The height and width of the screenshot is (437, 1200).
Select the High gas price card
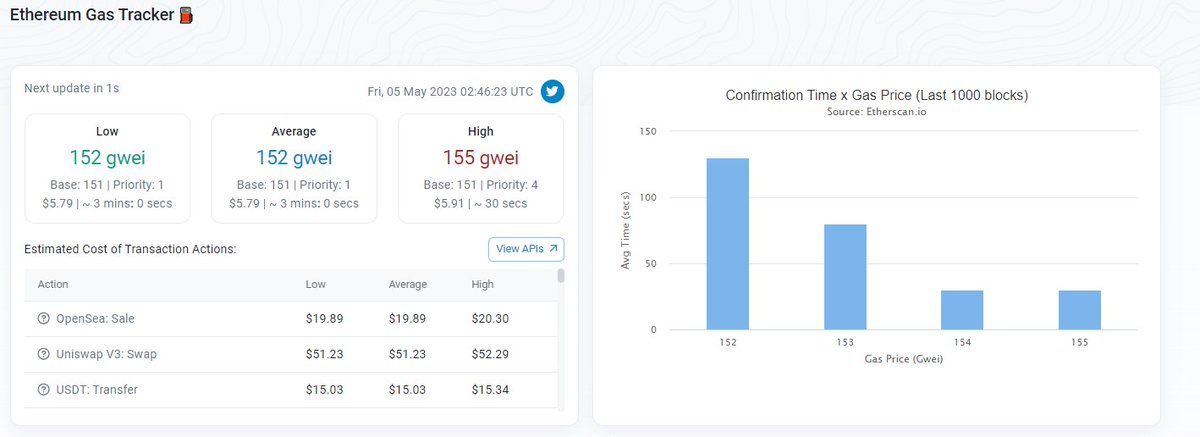(x=480, y=168)
